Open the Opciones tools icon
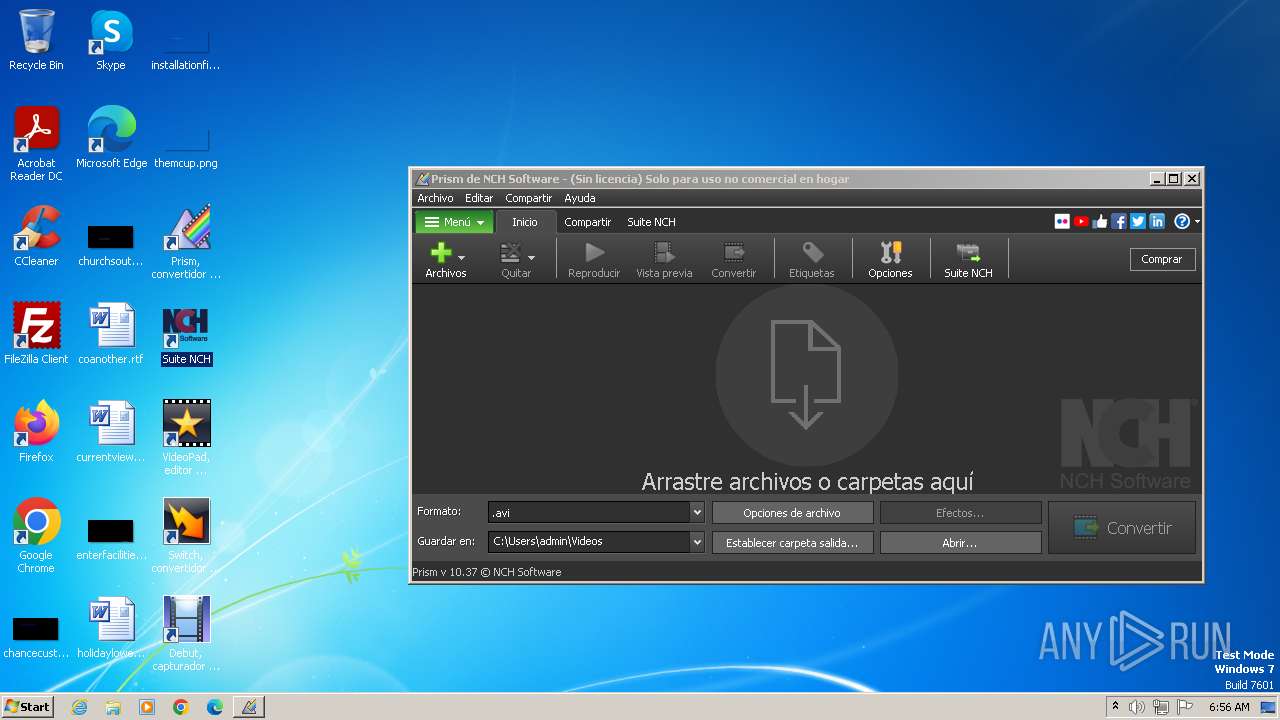The width and height of the screenshot is (1280, 720). pyautogui.click(x=890, y=253)
